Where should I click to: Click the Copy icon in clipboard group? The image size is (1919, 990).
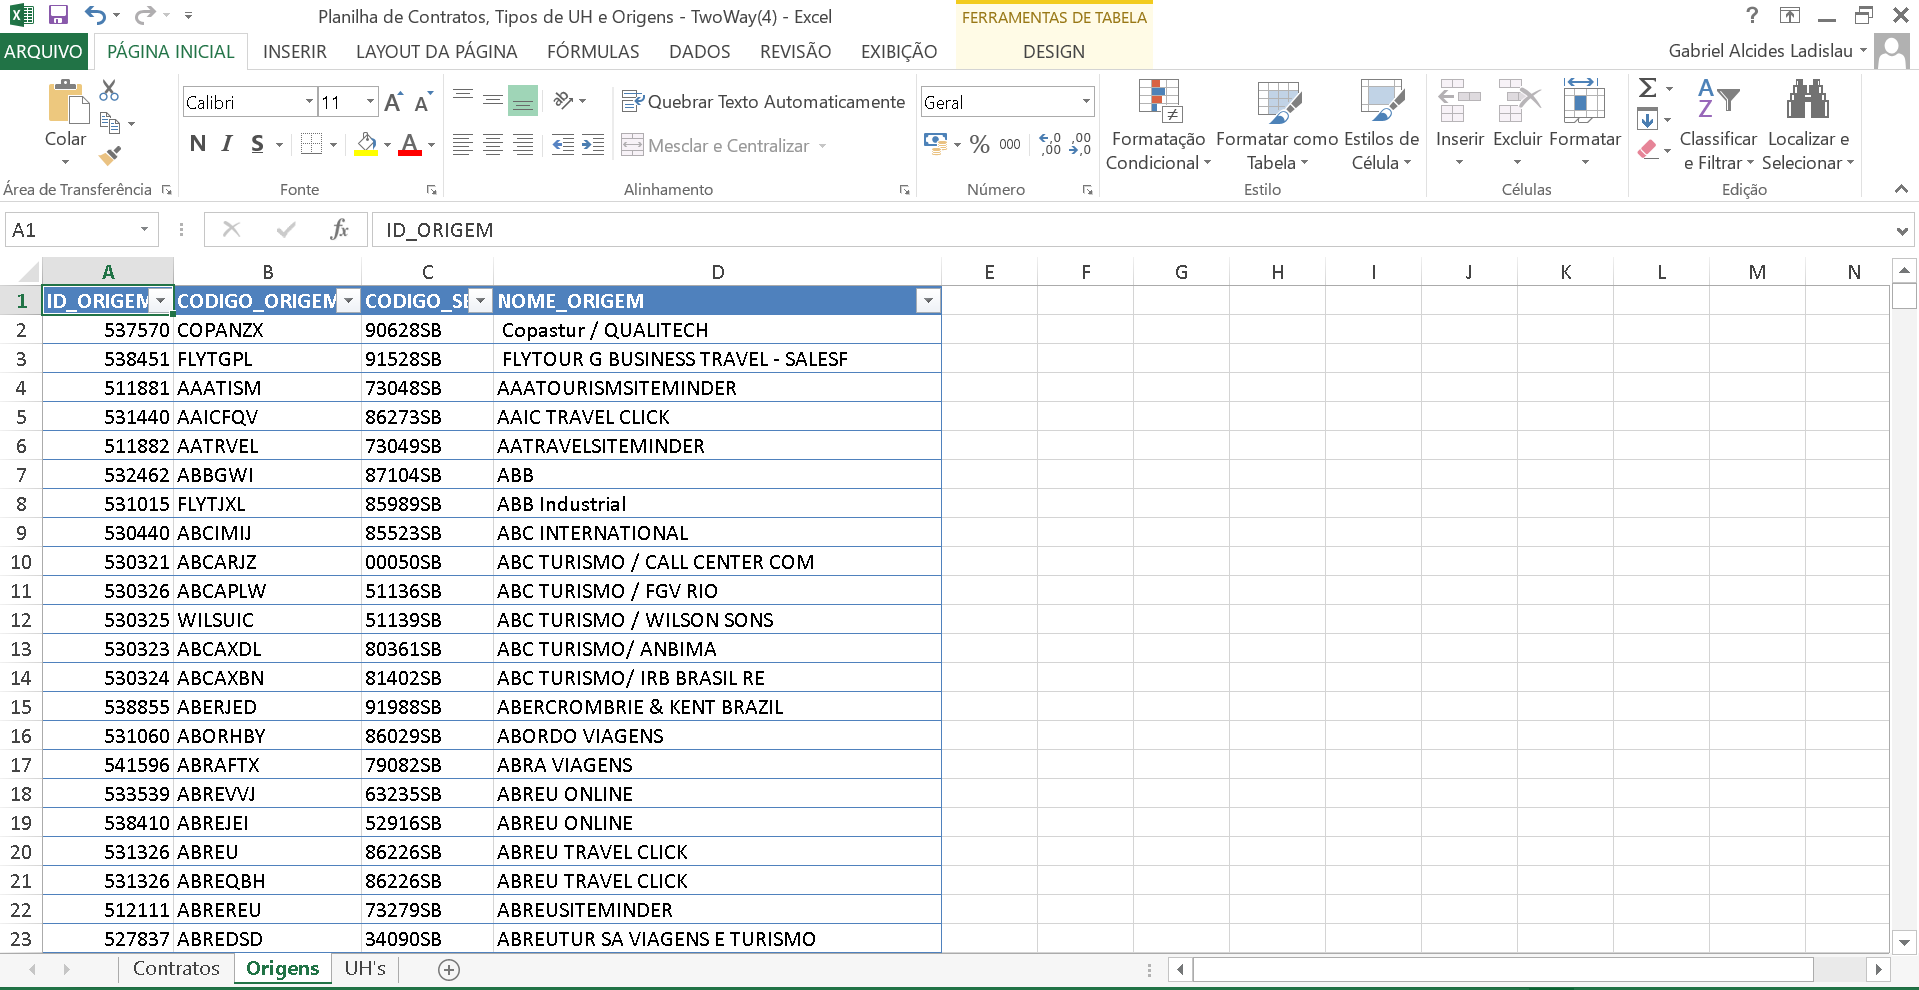pyautogui.click(x=110, y=123)
